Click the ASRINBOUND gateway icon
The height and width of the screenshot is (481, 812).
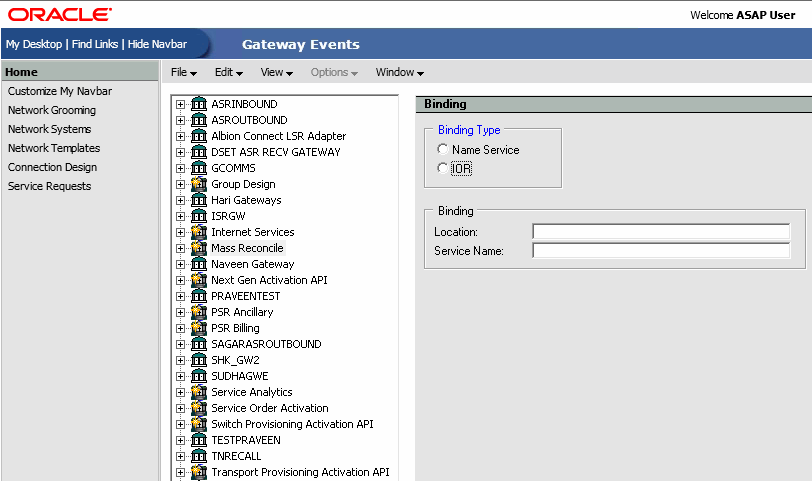(x=199, y=104)
